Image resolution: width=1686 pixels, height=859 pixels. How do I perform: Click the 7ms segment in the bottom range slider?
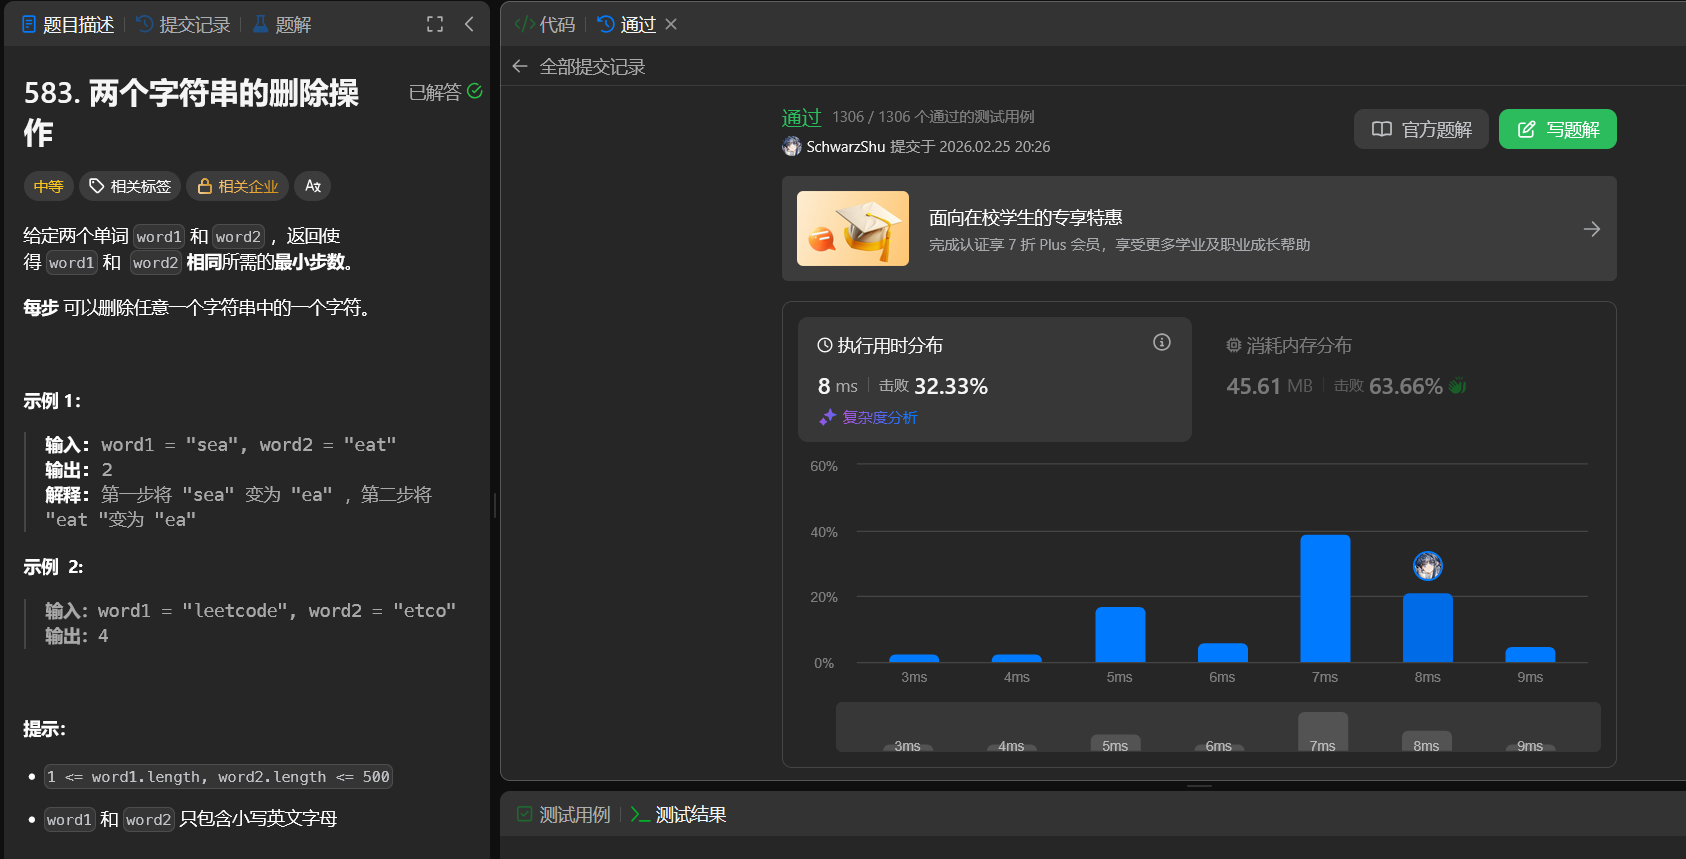tap(1323, 733)
